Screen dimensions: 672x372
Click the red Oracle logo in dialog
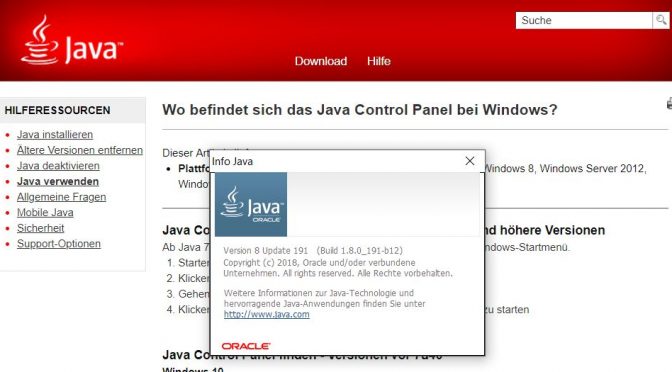pos(246,346)
